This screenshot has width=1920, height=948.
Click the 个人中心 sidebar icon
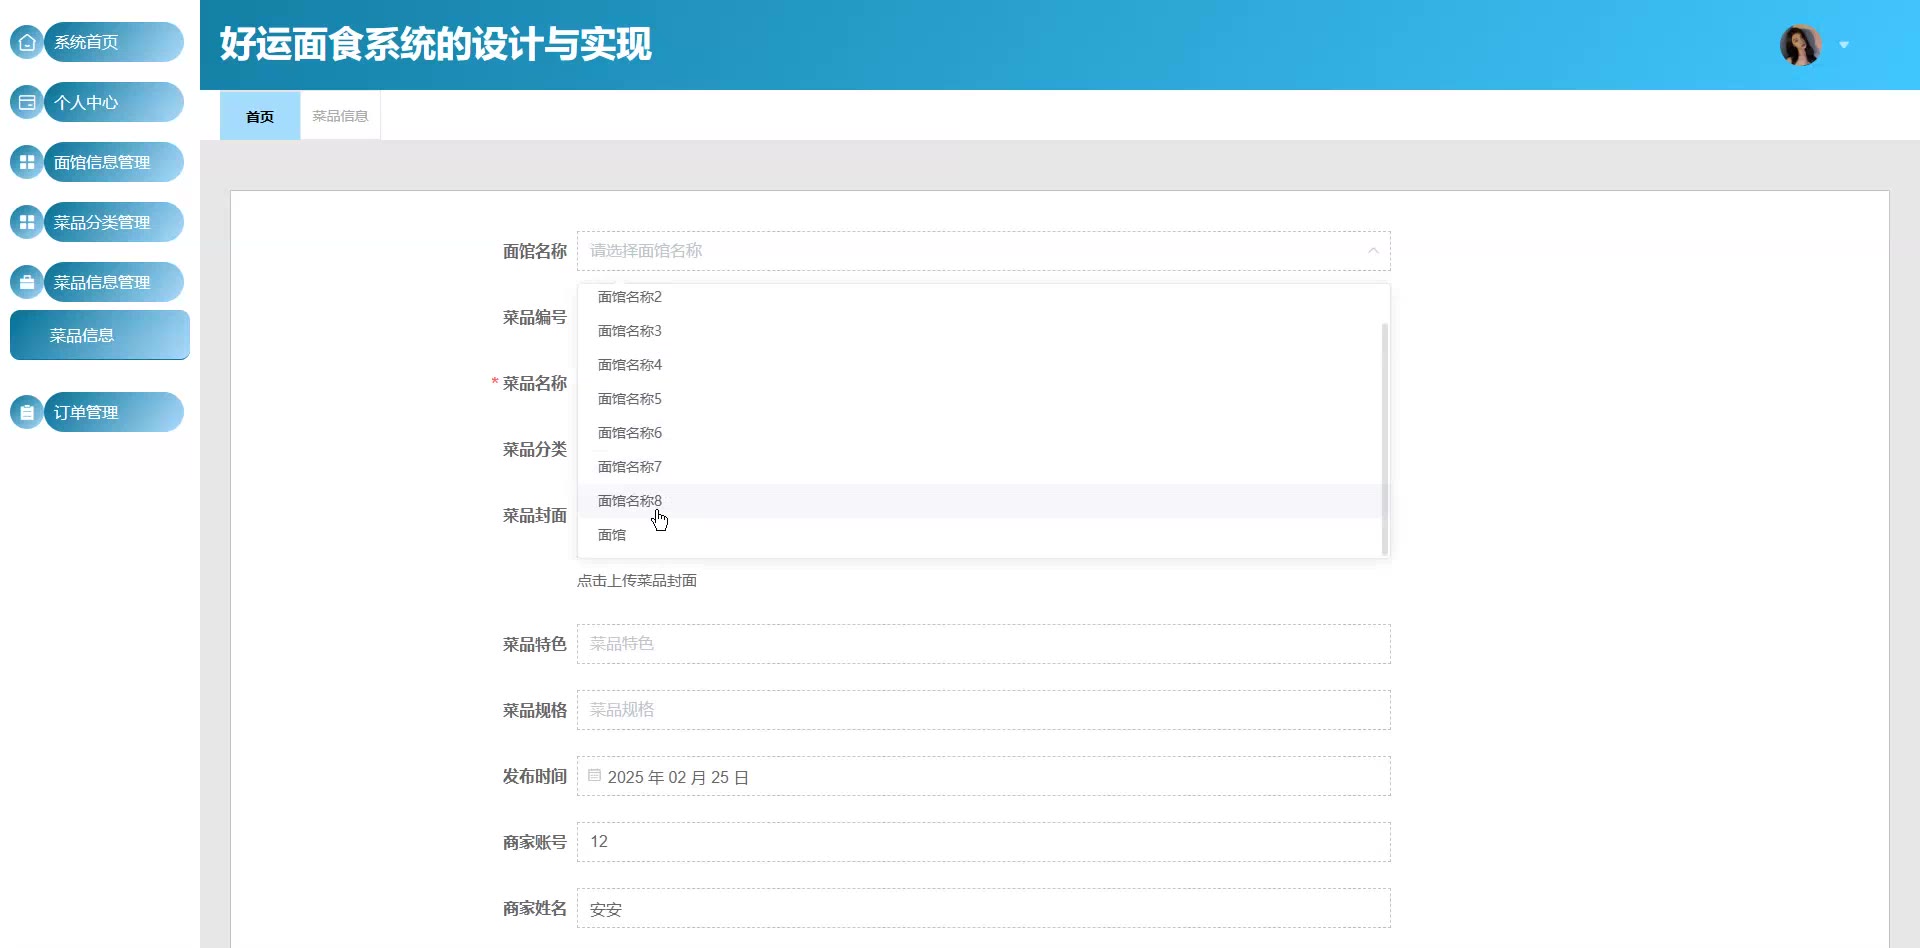click(27, 102)
